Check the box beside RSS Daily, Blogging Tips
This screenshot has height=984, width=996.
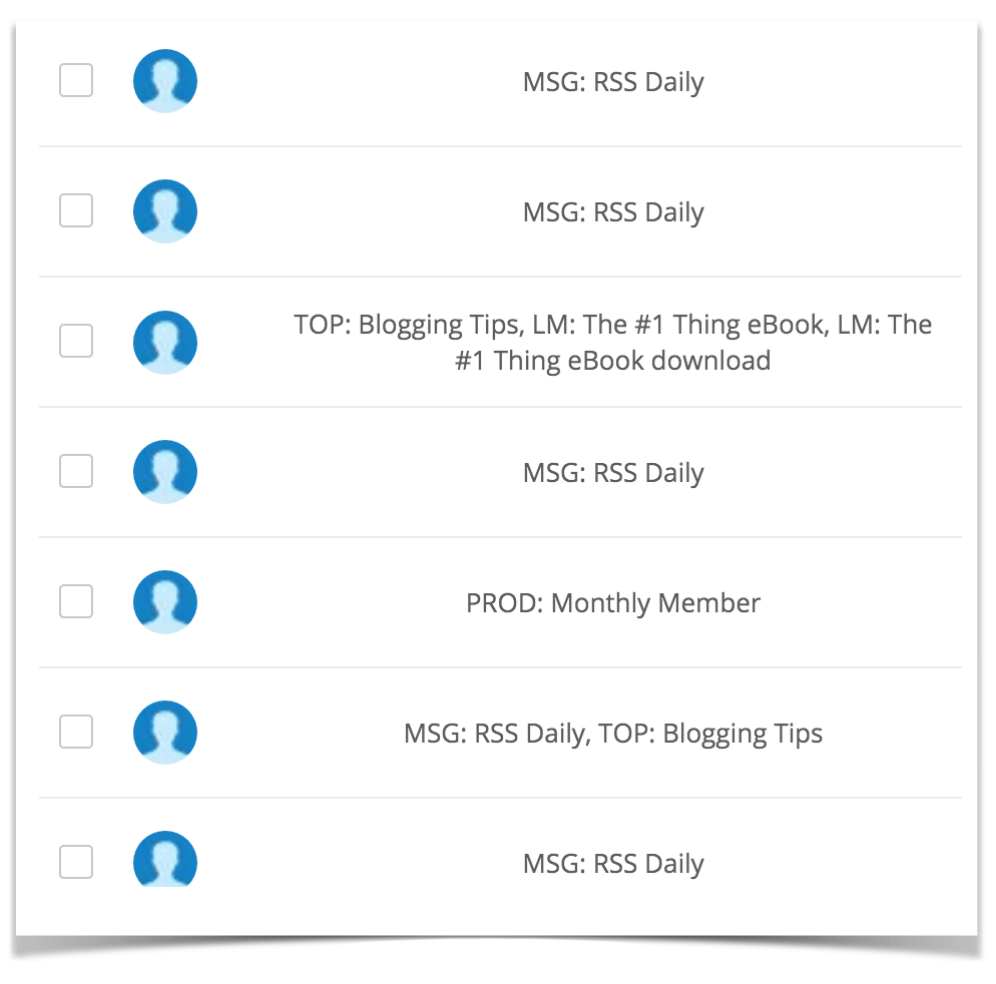(x=75, y=732)
